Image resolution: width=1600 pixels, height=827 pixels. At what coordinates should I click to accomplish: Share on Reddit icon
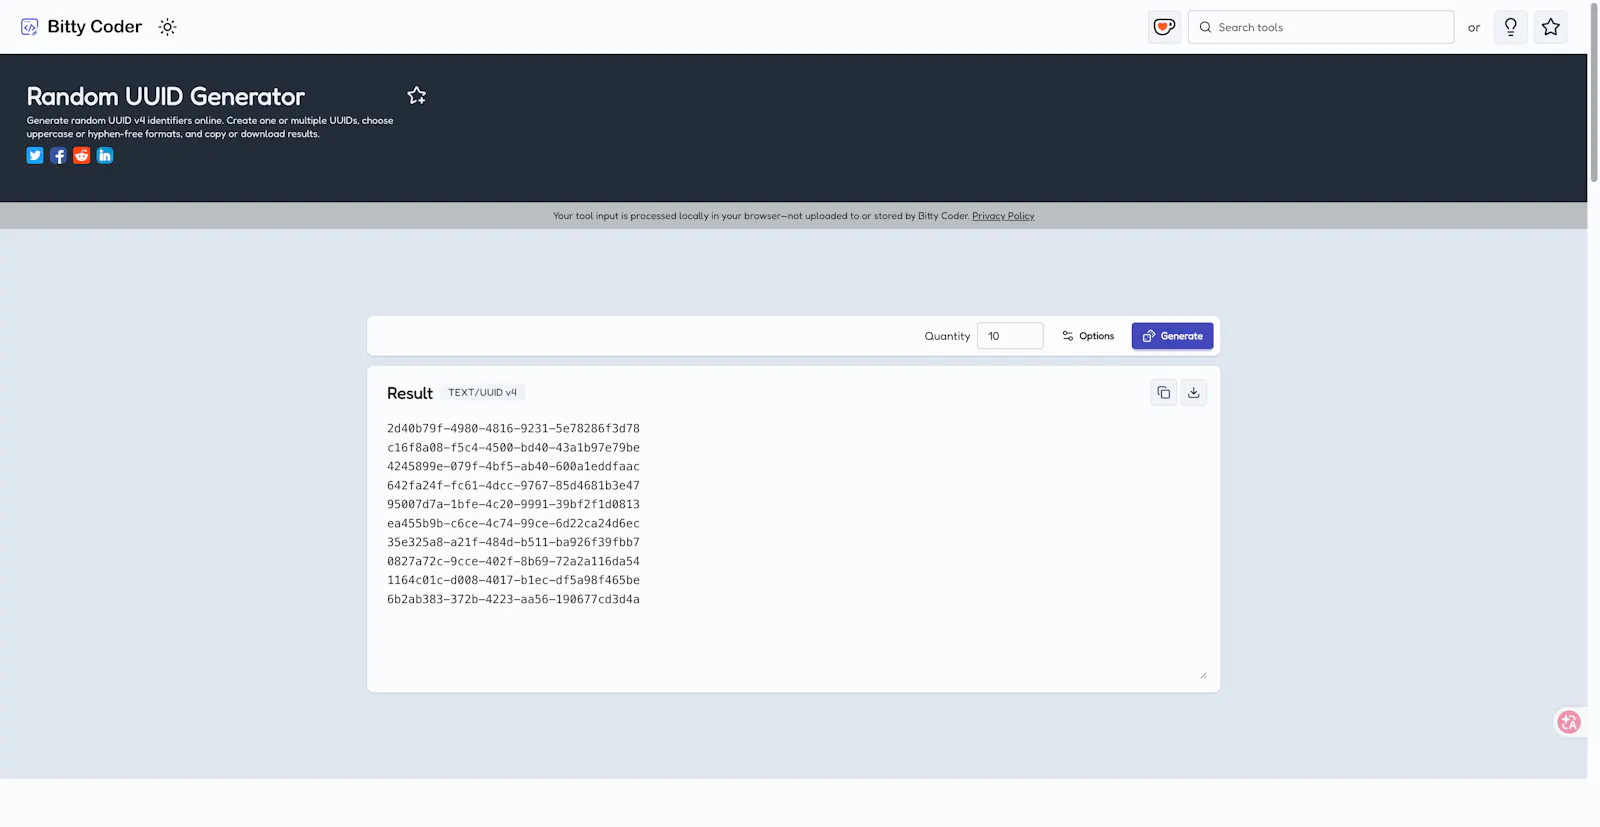click(x=82, y=155)
